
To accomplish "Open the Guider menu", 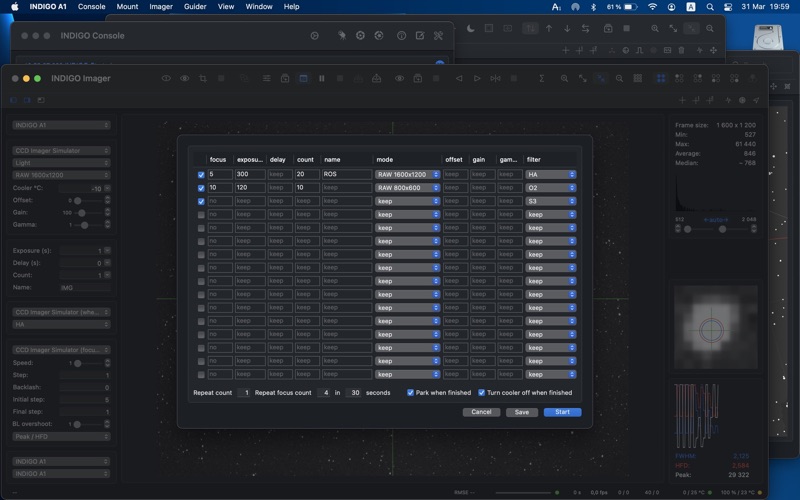I will pyautogui.click(x=195, y=7).
